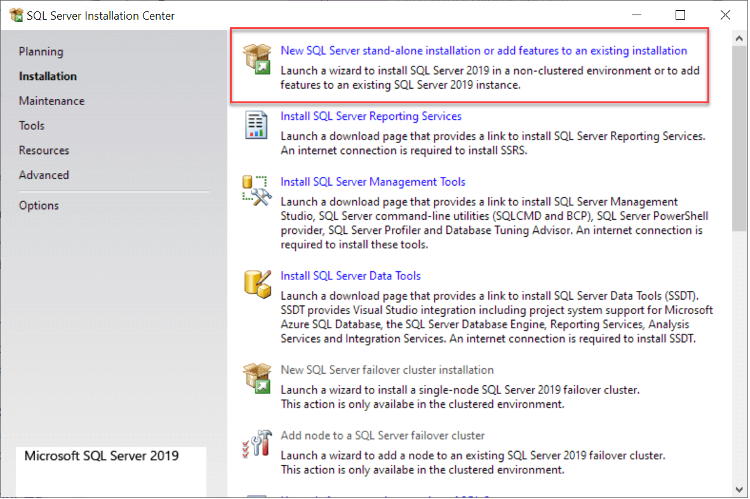Click the scrollbar up arrow
Screen dimensions: 750x499
pyautogui.click(x=739, y=39)
